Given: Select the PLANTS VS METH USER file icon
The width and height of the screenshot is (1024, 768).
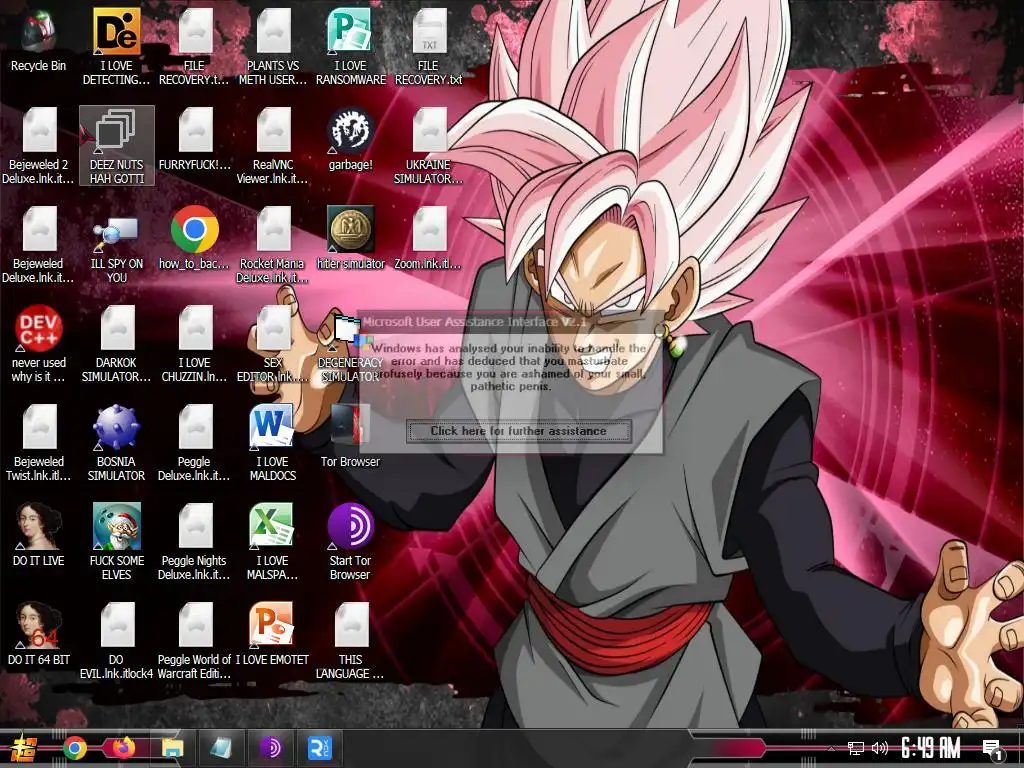Looking at the screenshot, I should pyautogui.click(x=273, y=47).
